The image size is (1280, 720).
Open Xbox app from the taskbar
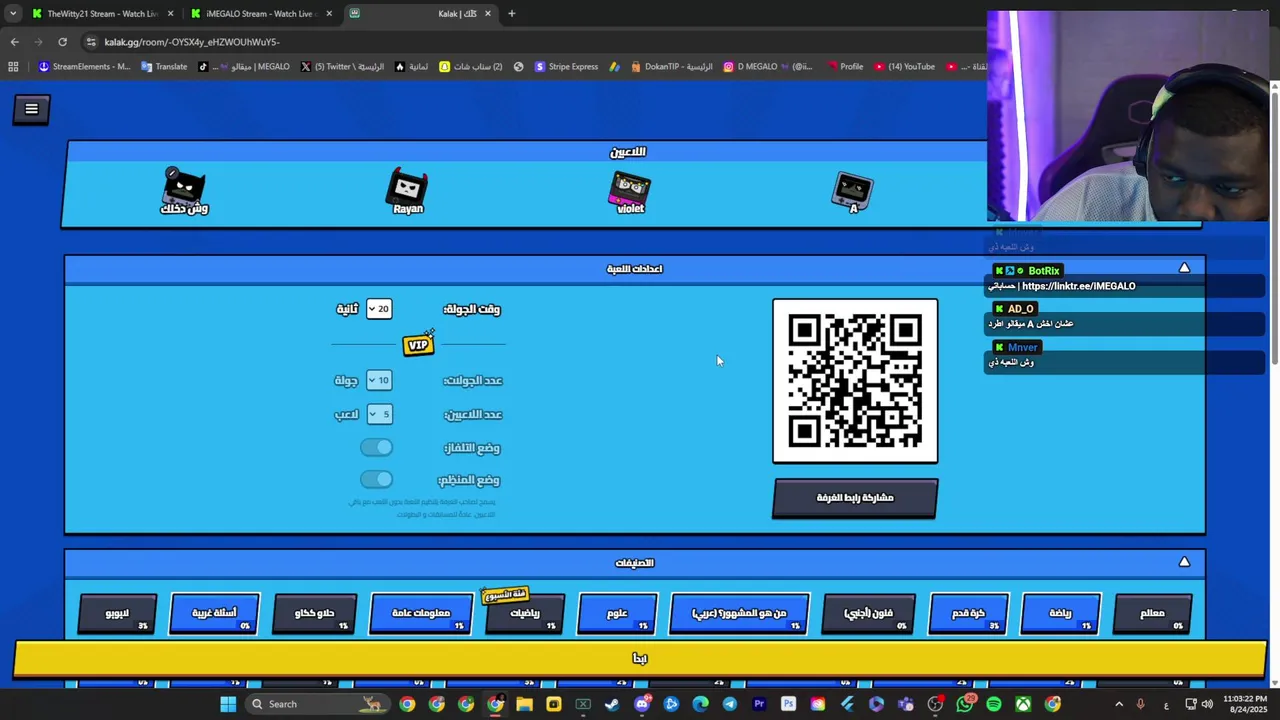click(1023, 704)
